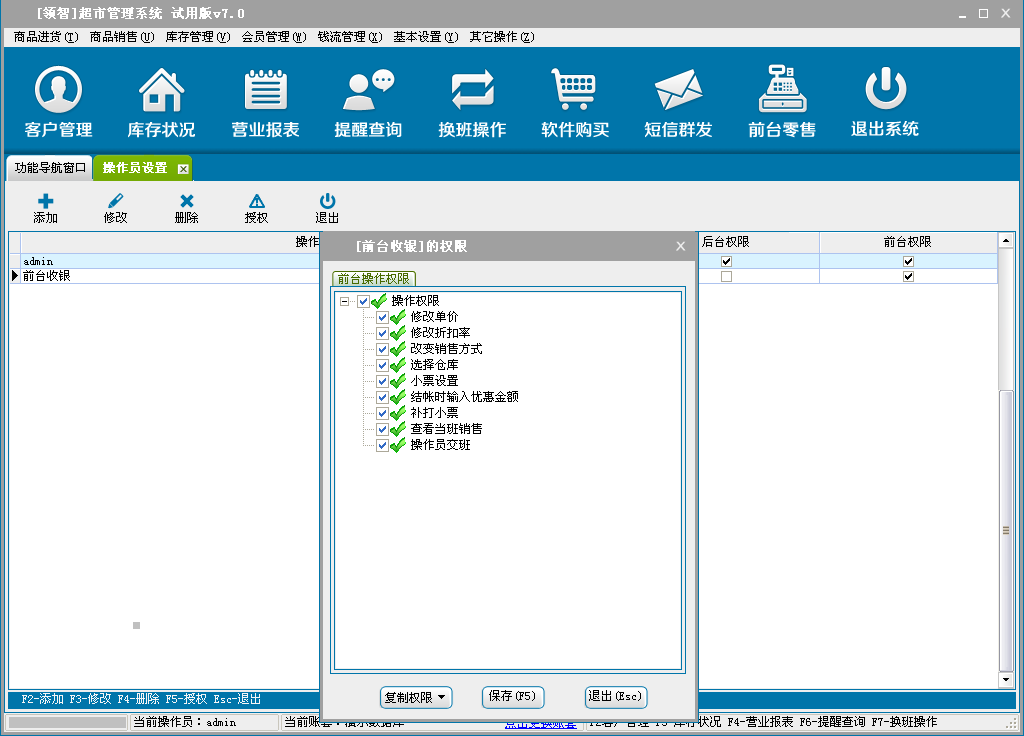Open 商品销售 menu
Image resolution: width=1024 pixels, height=736 pixels.
pos(121,37)
